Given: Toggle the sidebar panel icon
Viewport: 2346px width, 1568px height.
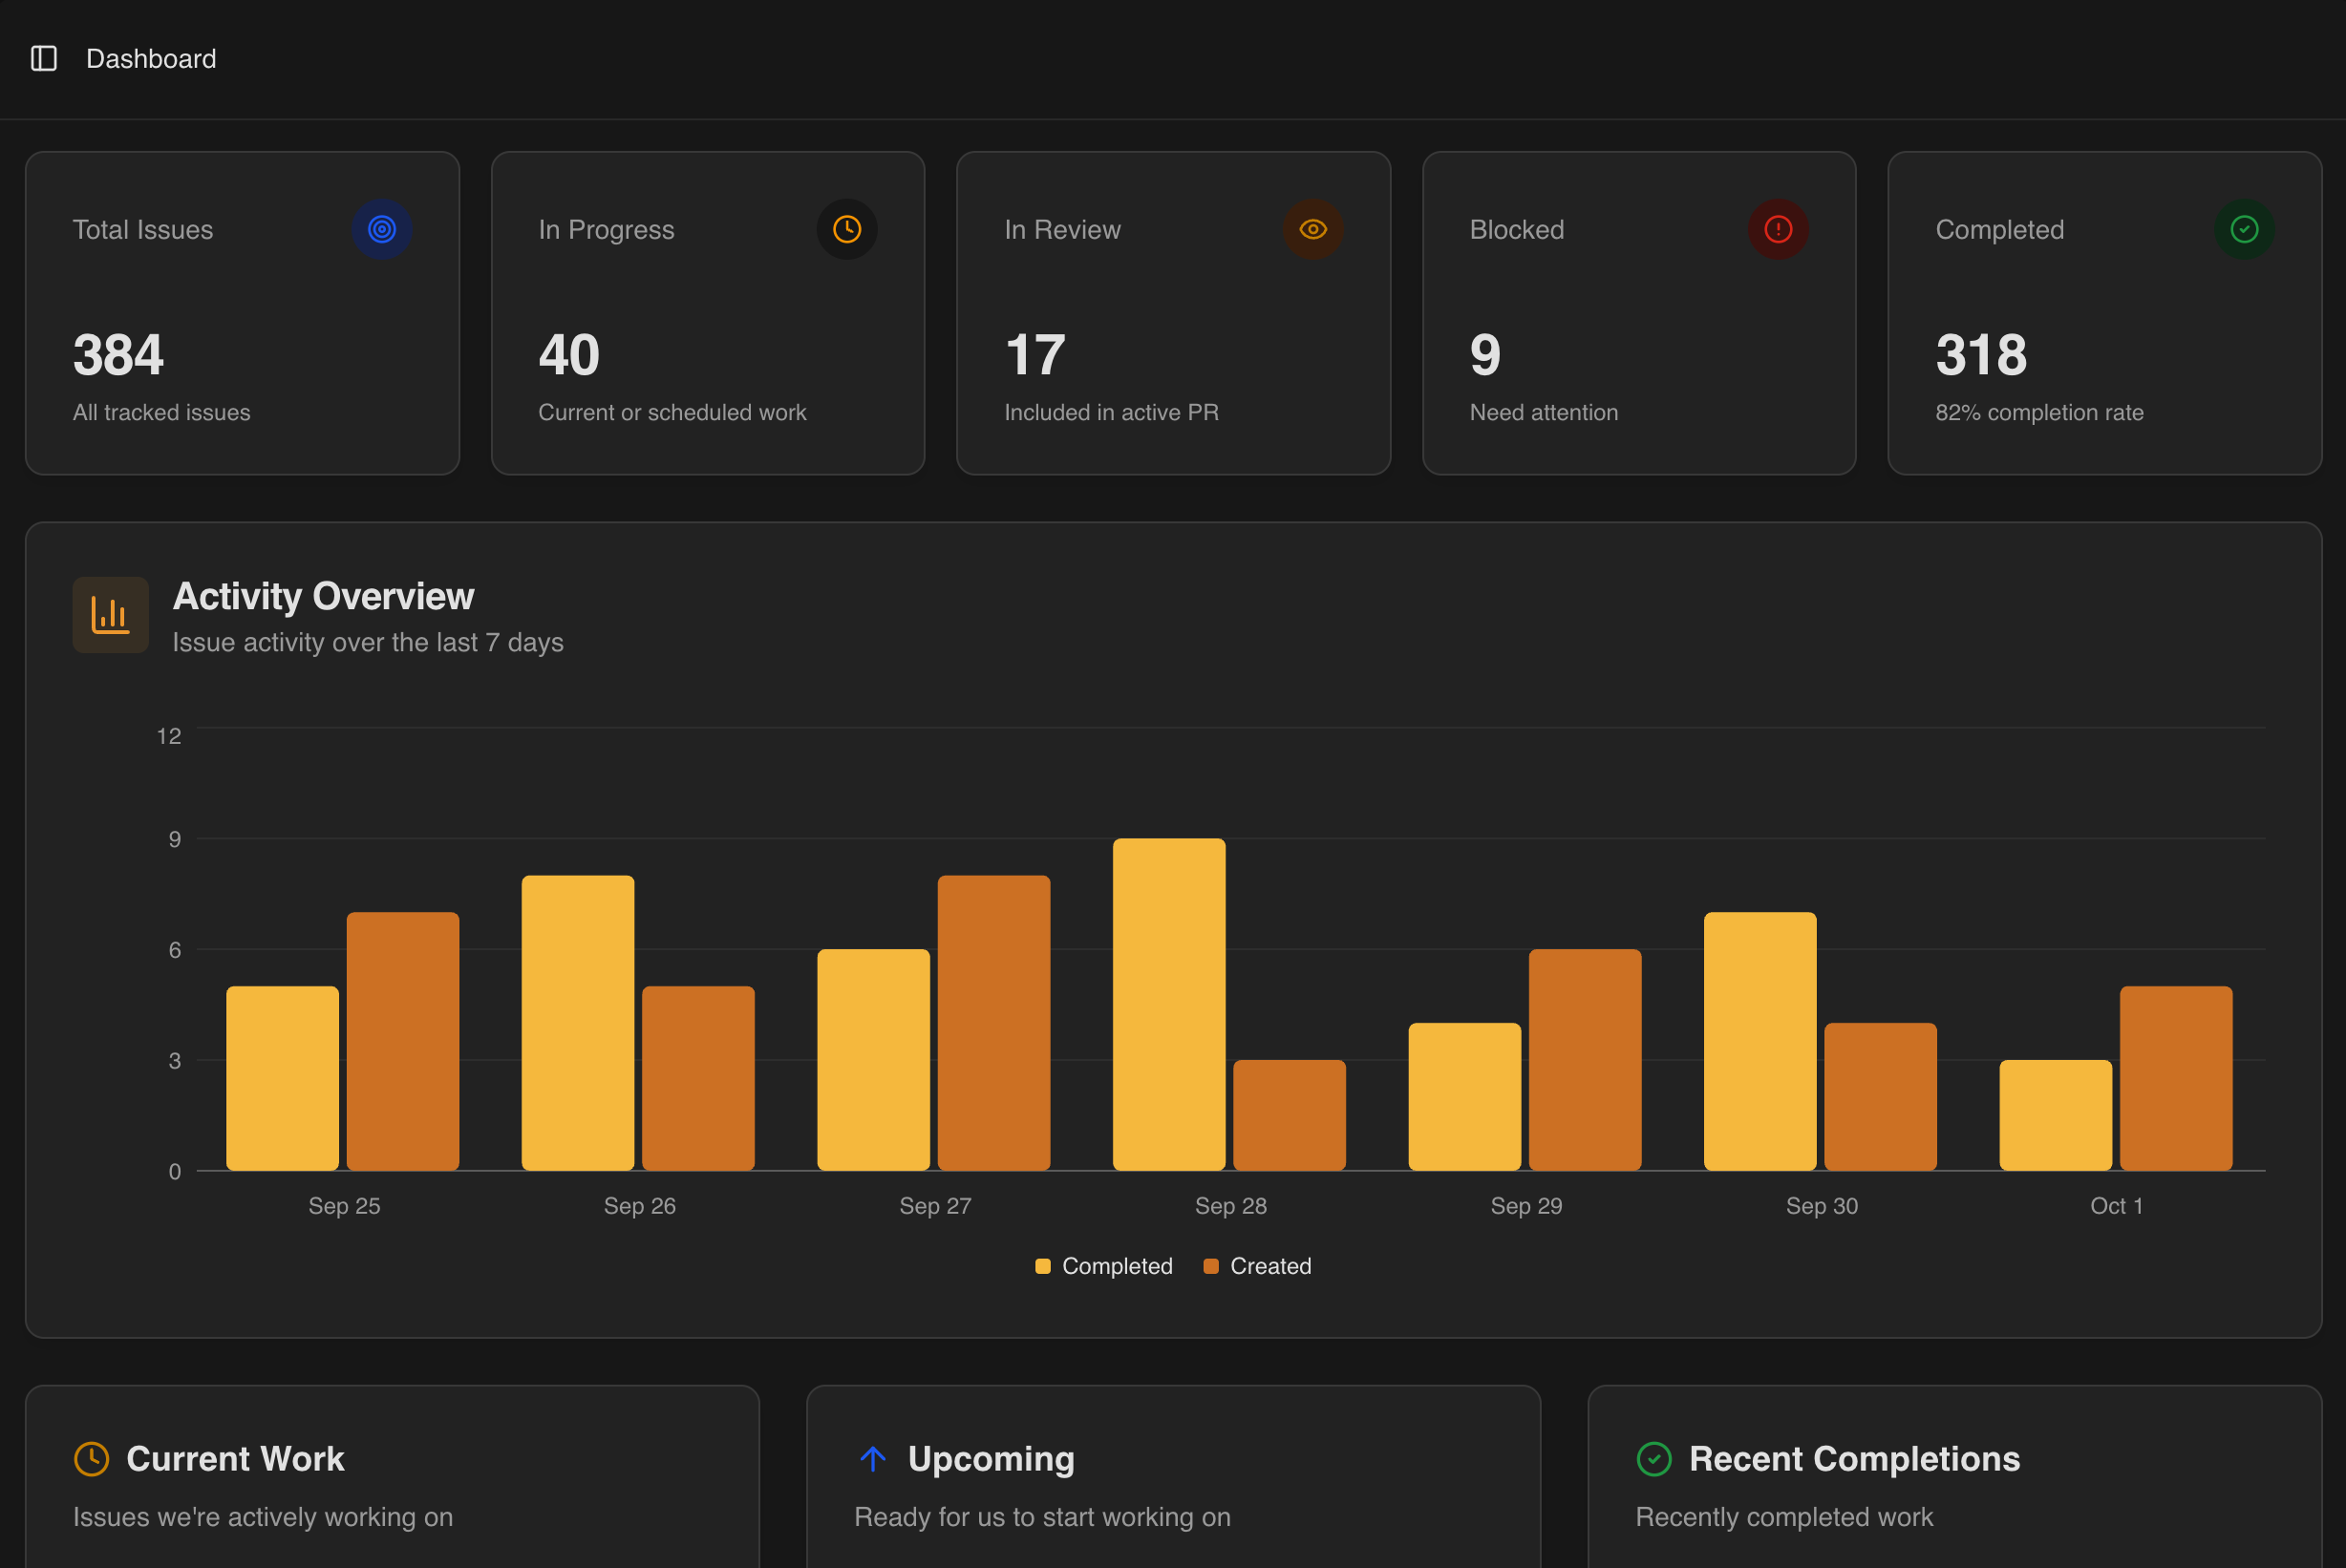Looking at the screenshot, I should click(44, 58).
